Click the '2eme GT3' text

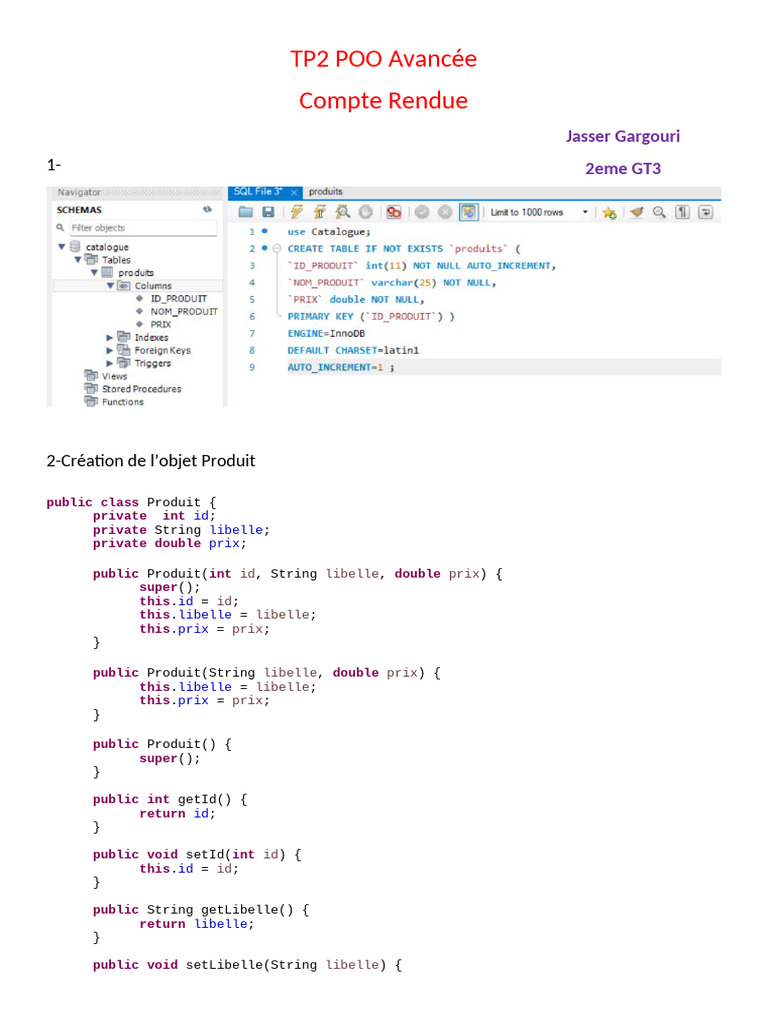tap(623, 168)
